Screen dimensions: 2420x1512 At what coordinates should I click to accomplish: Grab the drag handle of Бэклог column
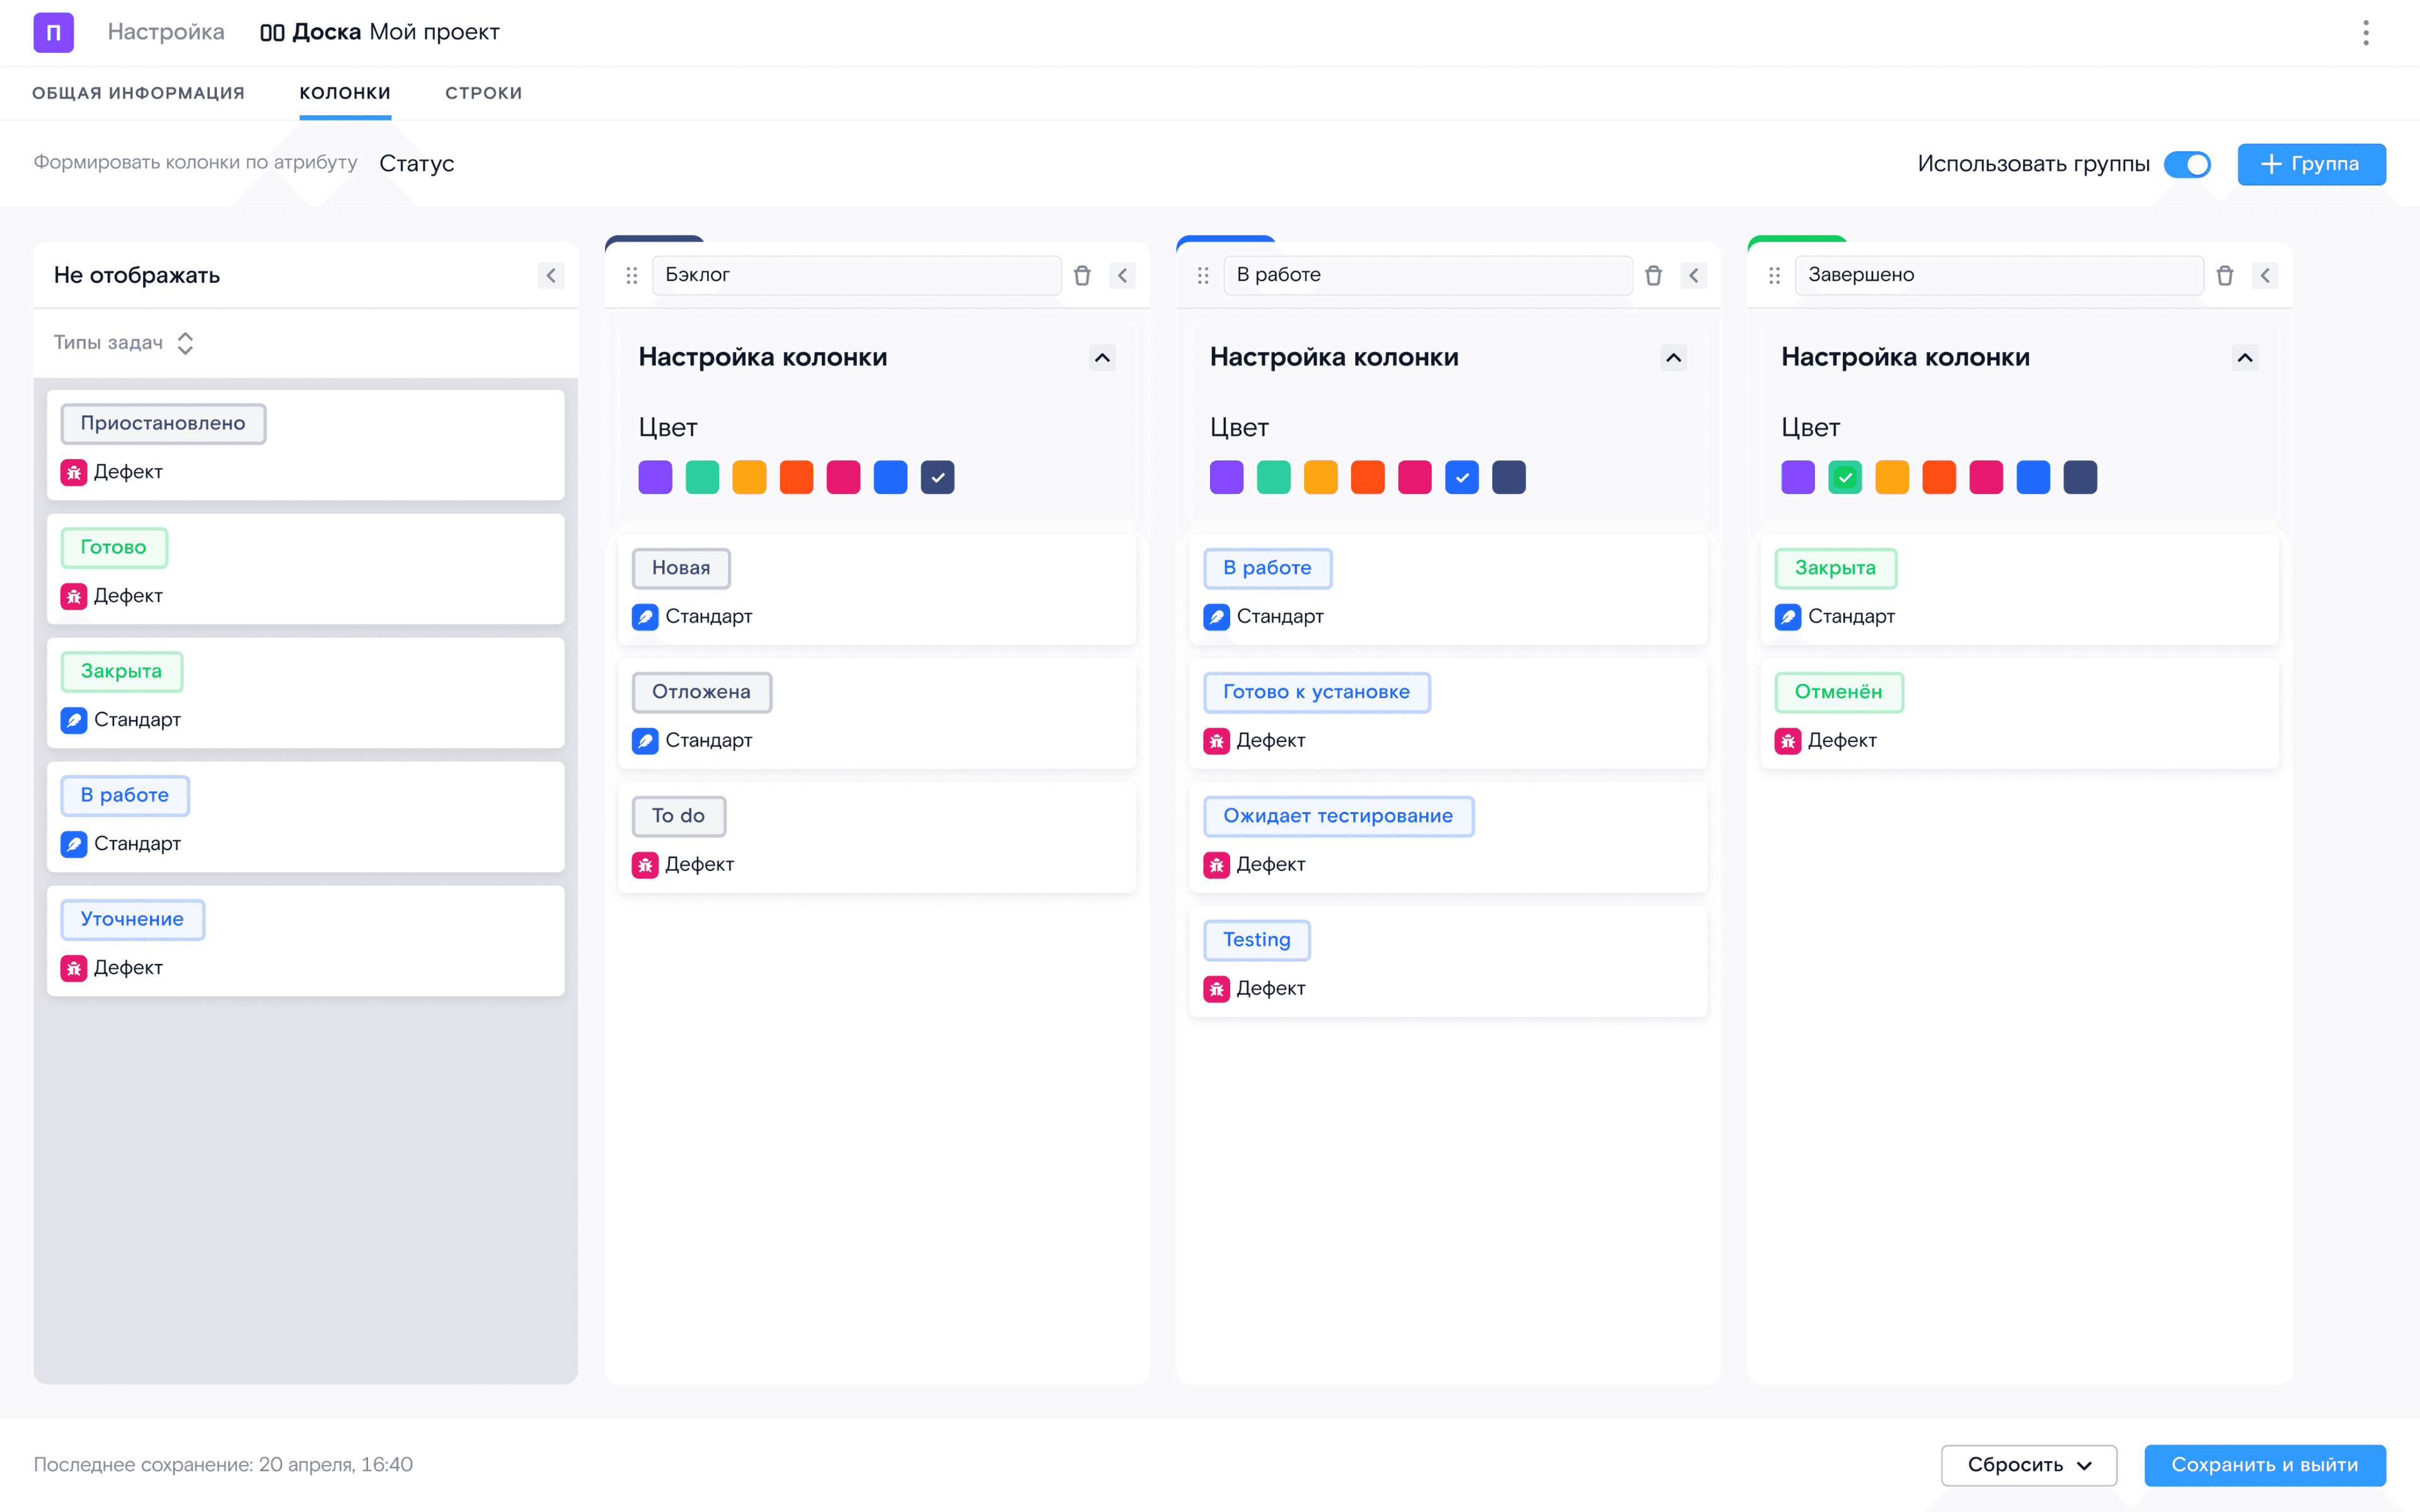(x=631, y=275)
